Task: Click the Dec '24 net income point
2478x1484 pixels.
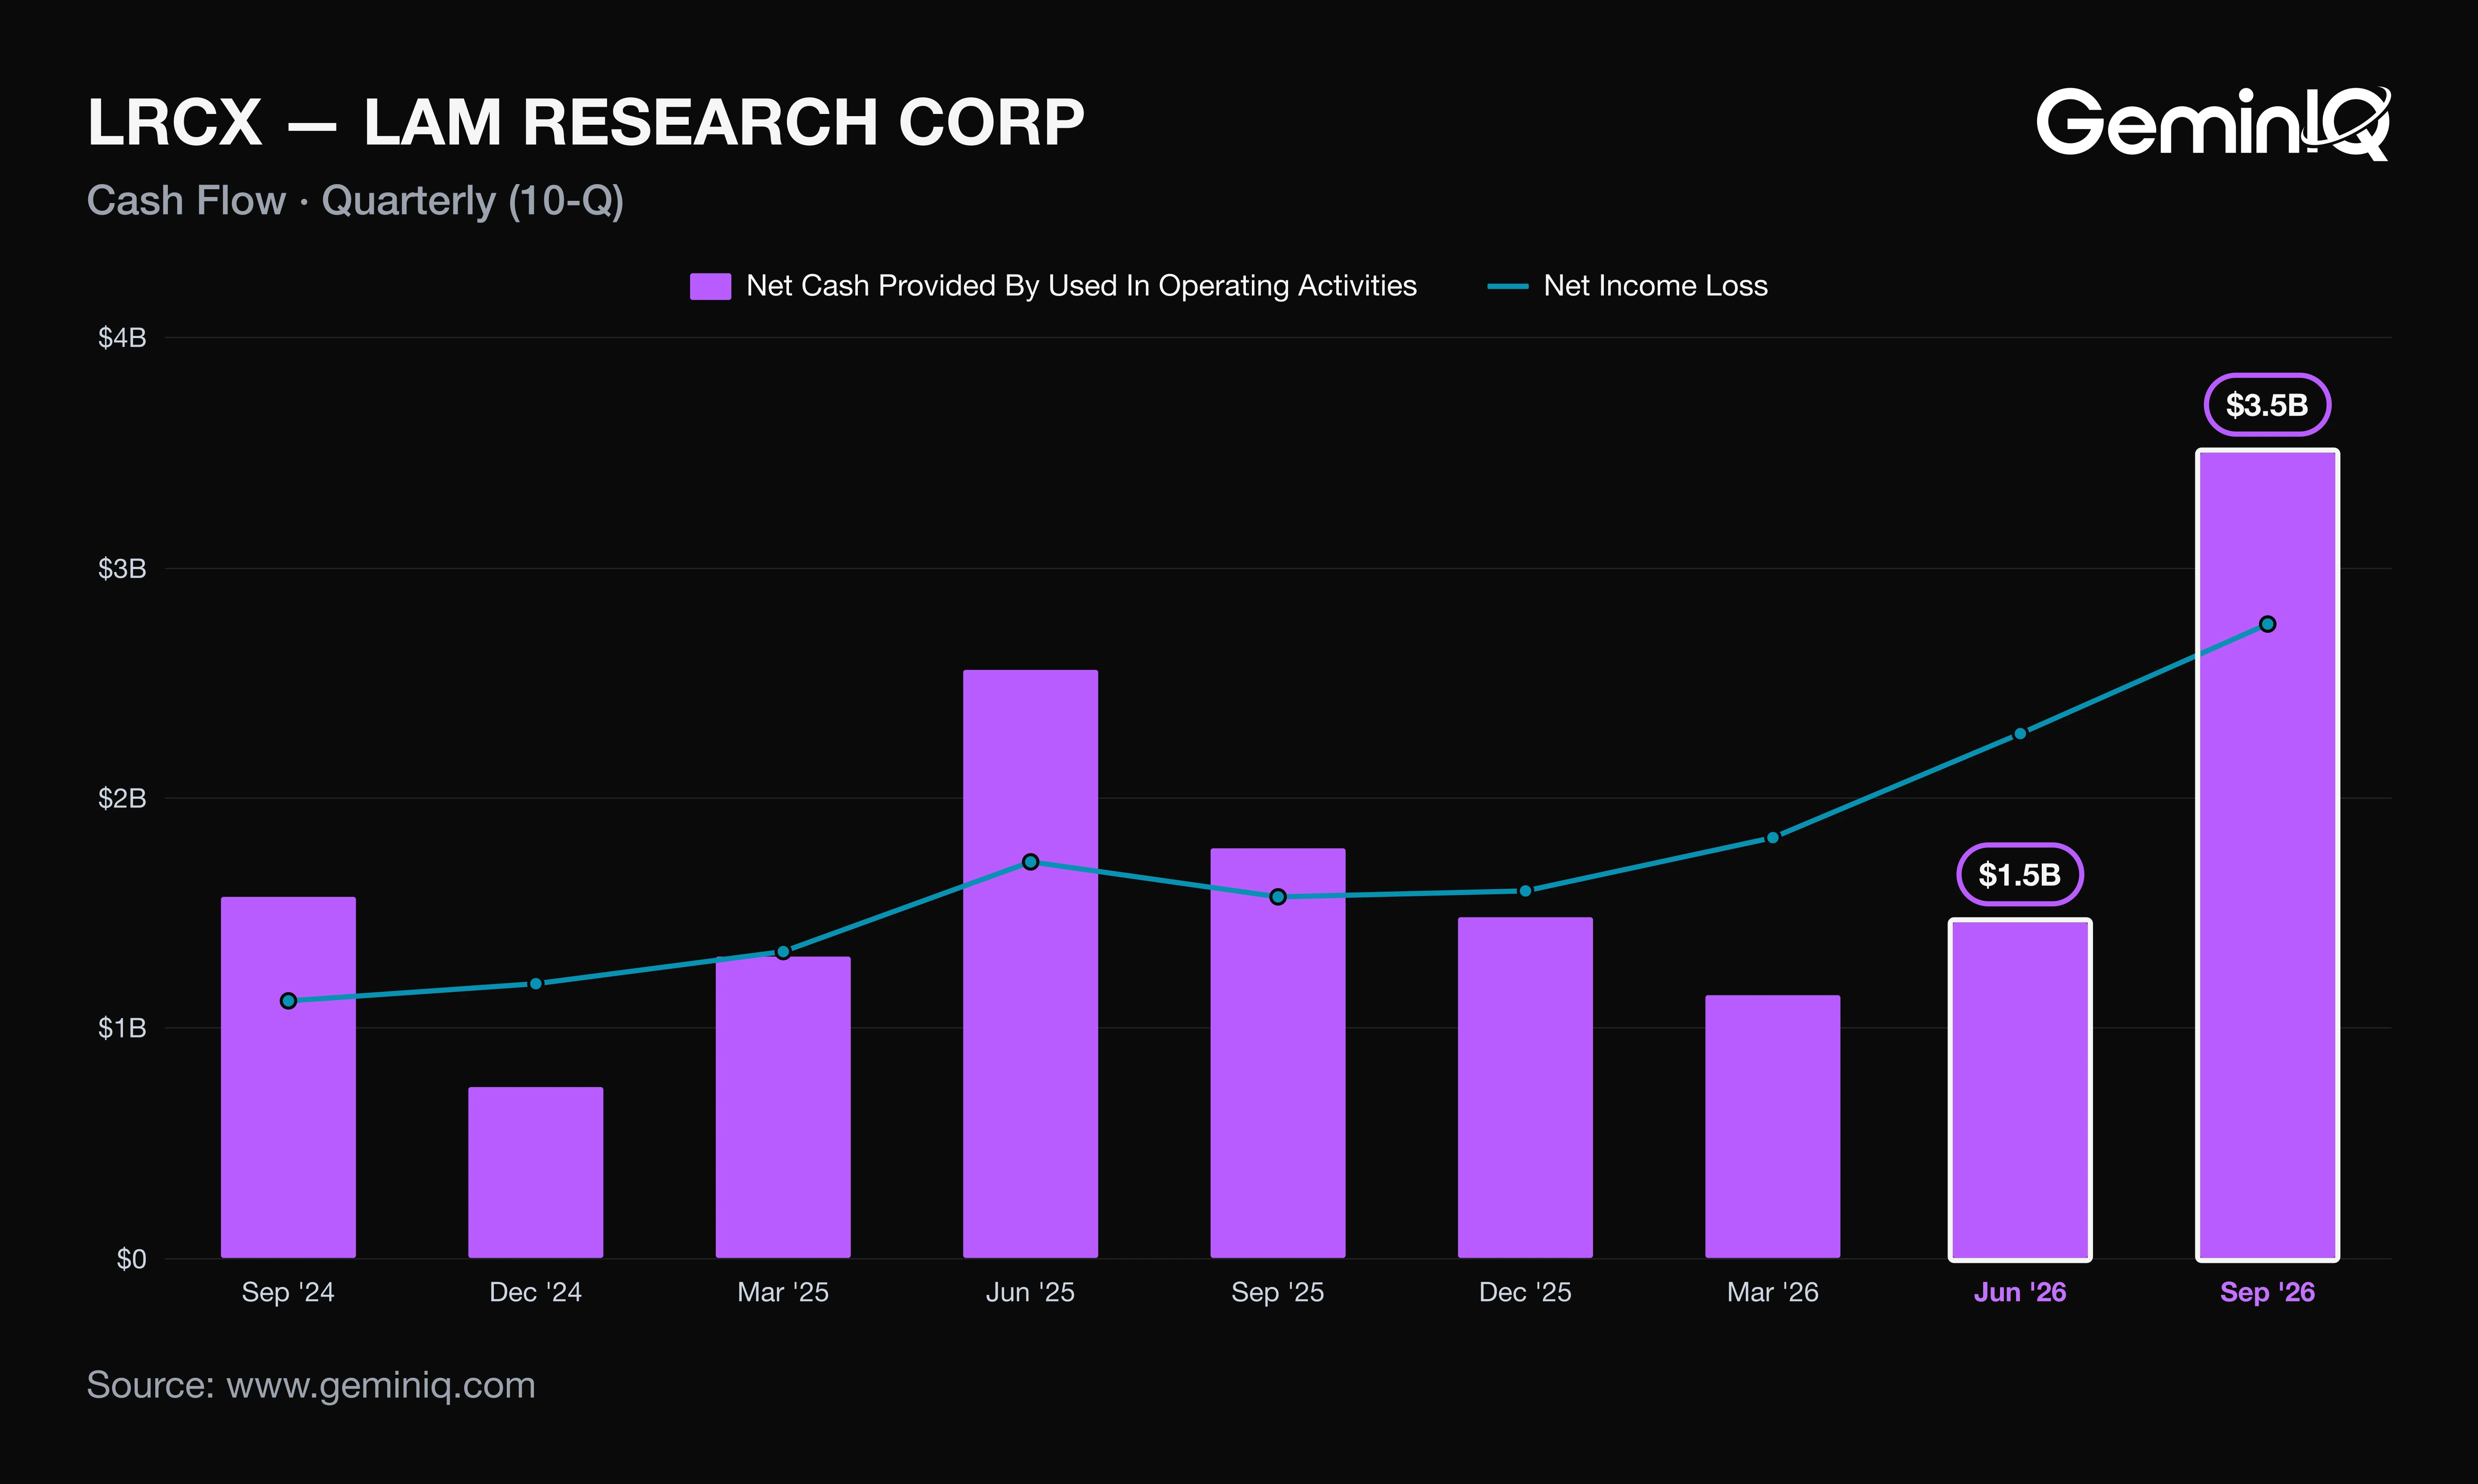Action: (x=535, y=984)
